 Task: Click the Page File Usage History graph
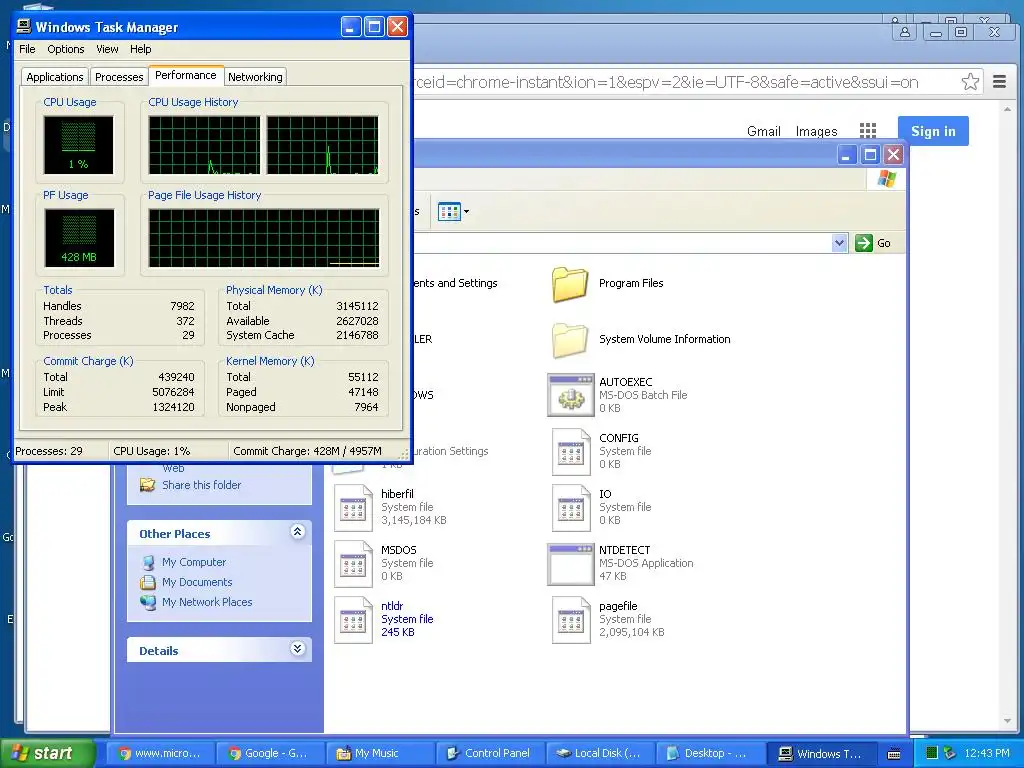click(x=264, y=238)
